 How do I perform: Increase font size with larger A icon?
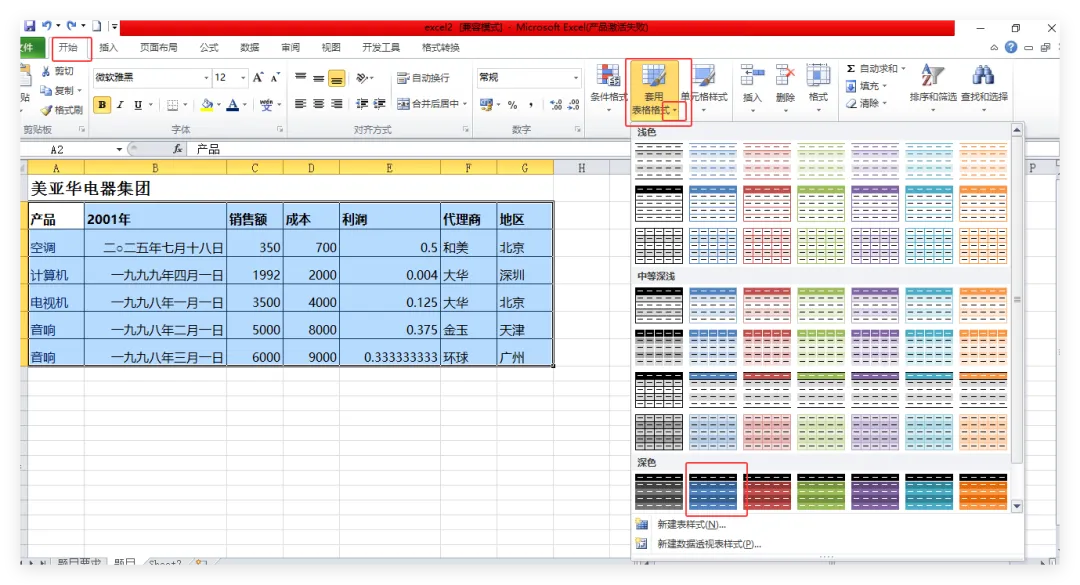pos(258,77)
